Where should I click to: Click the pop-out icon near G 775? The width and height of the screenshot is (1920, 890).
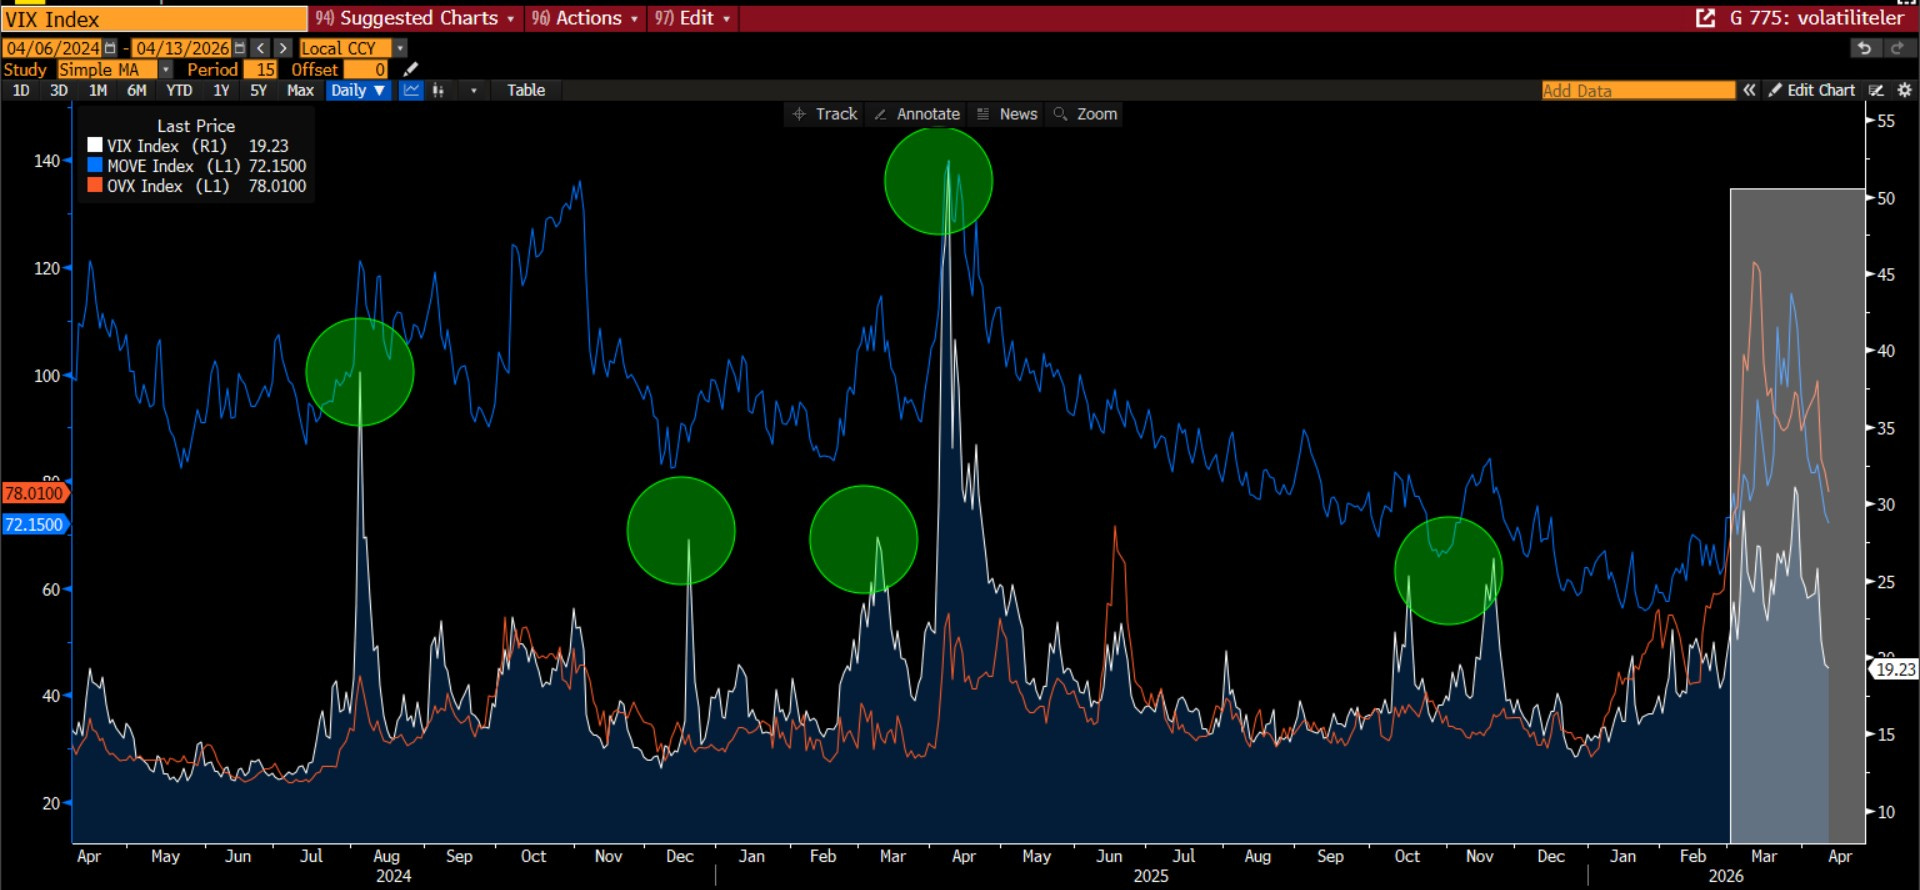pos(1705,18)
